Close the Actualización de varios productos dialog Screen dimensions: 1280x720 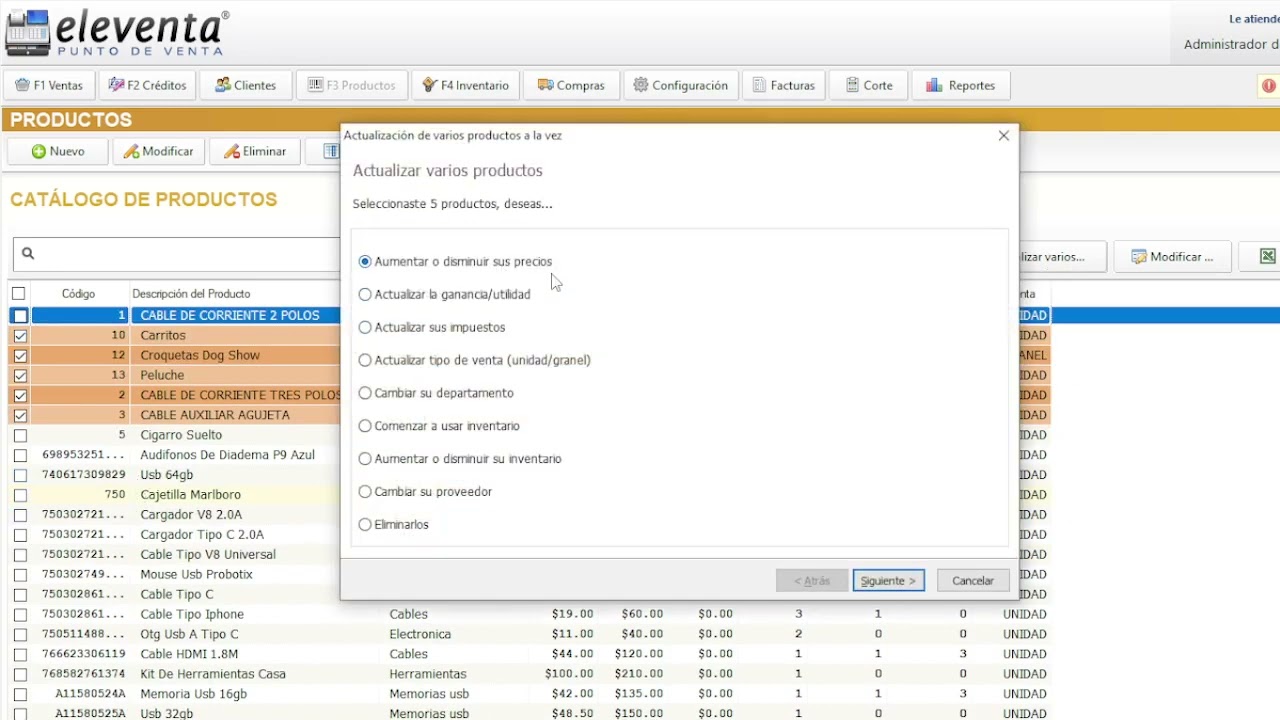(1004, 136)
